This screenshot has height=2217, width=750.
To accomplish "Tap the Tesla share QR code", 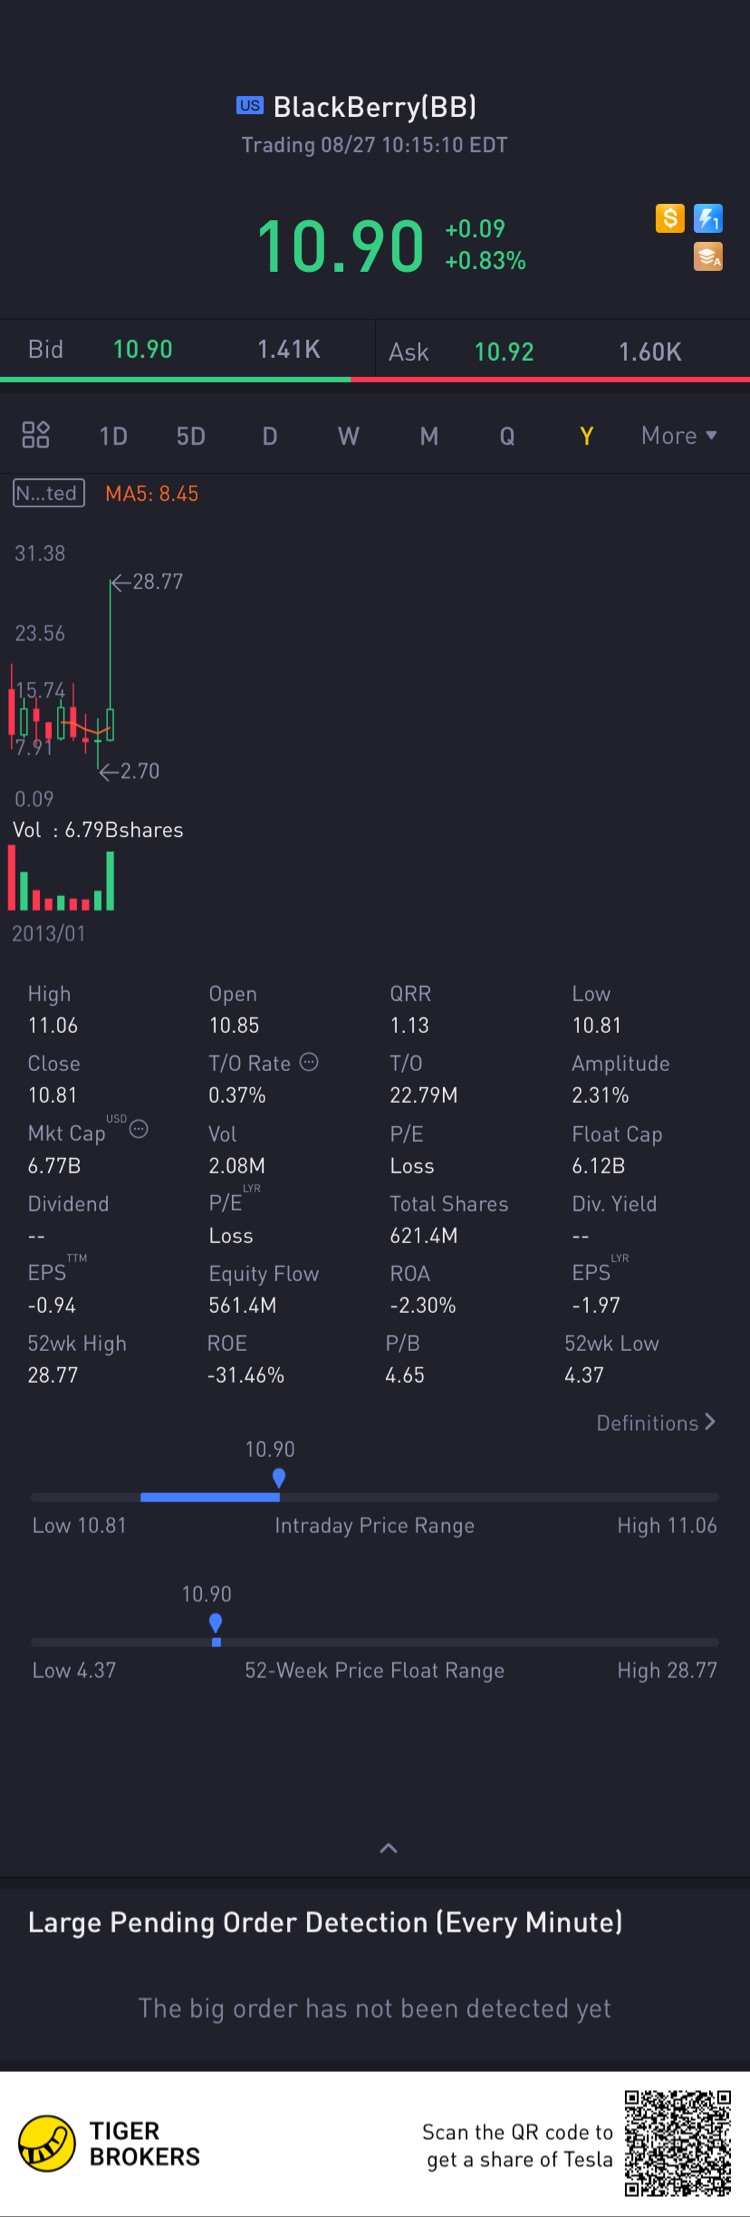I will coord(677,2142).
